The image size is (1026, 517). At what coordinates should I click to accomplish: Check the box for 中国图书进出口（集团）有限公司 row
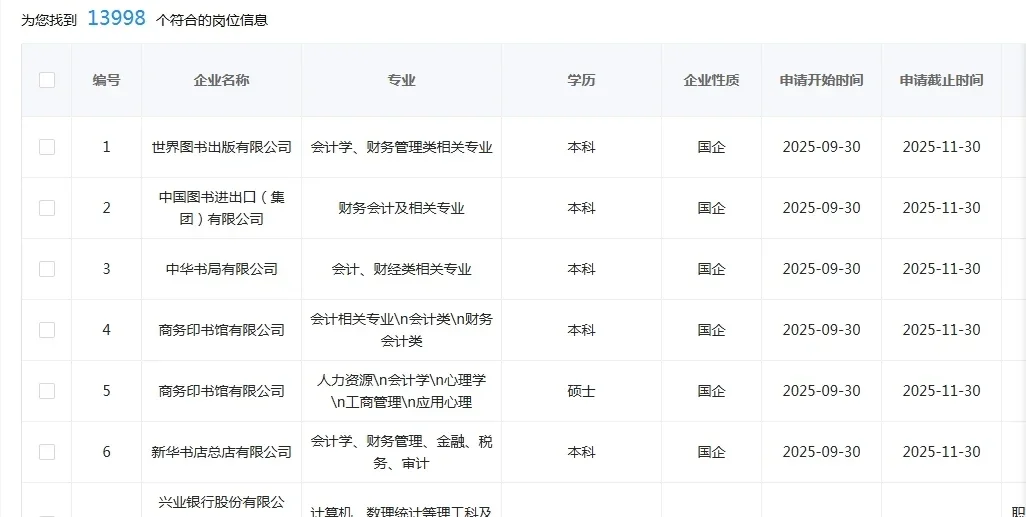pos(47,207)
